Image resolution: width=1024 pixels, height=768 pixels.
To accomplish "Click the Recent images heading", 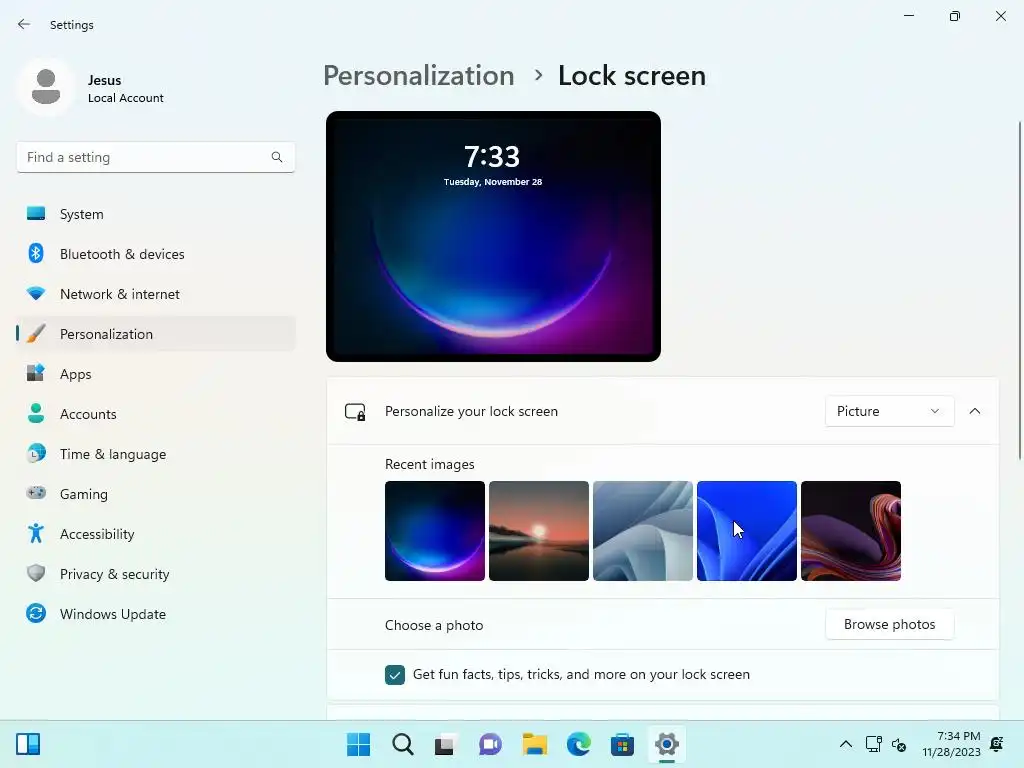I will click(430, 464).
